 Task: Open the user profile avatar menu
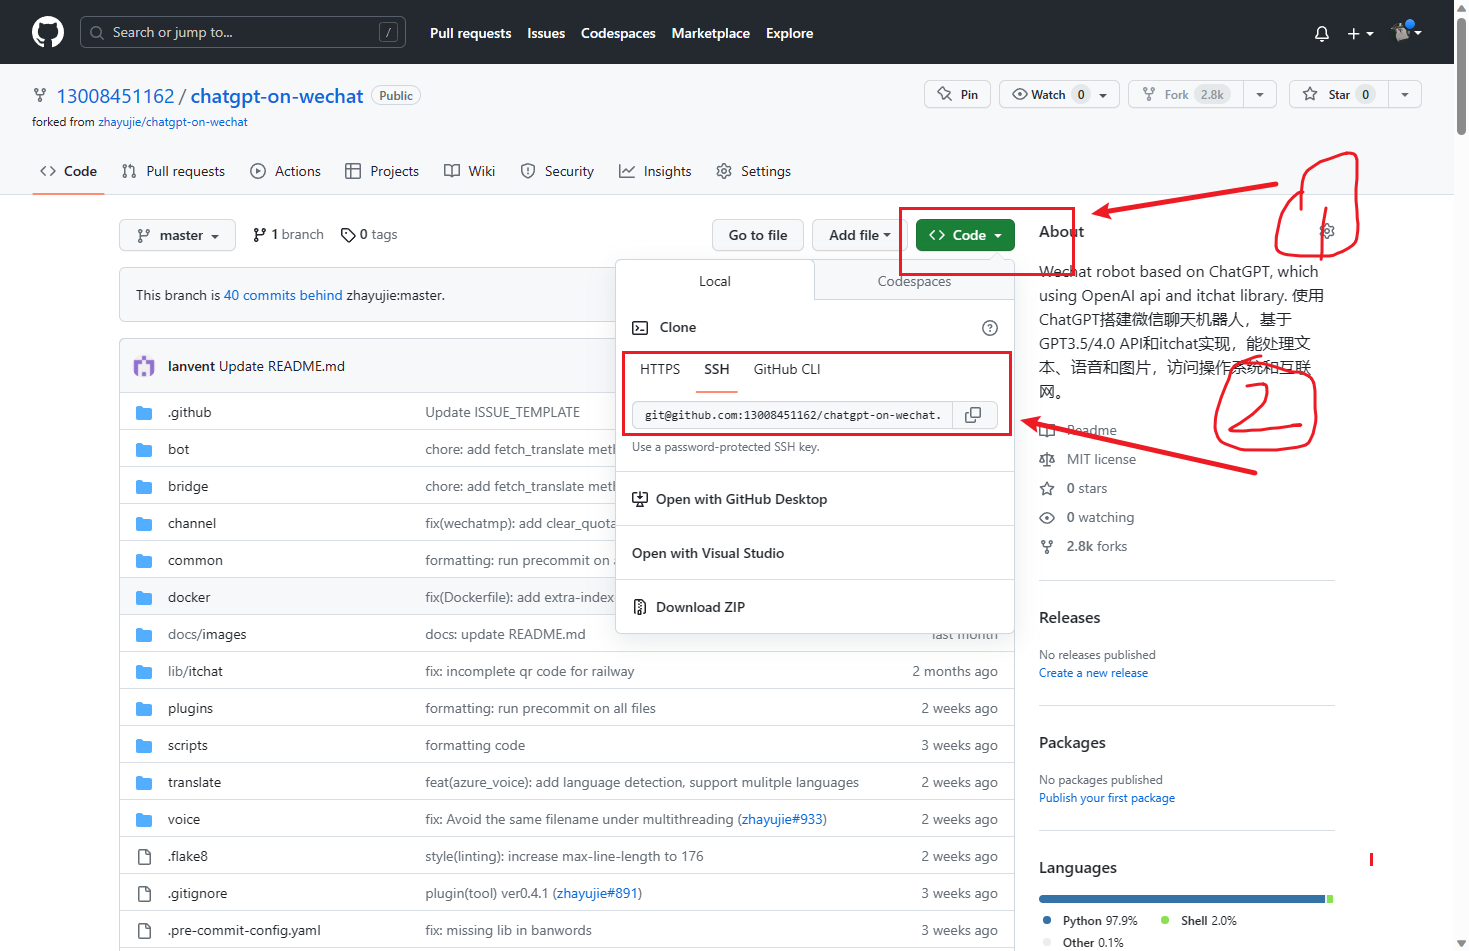(x=1406, y=32)
